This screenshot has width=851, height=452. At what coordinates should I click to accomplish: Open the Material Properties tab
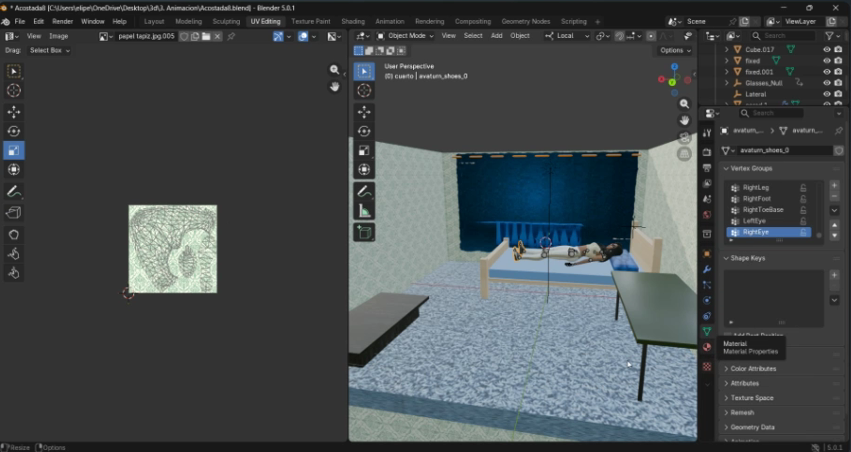tap(707, 348)
